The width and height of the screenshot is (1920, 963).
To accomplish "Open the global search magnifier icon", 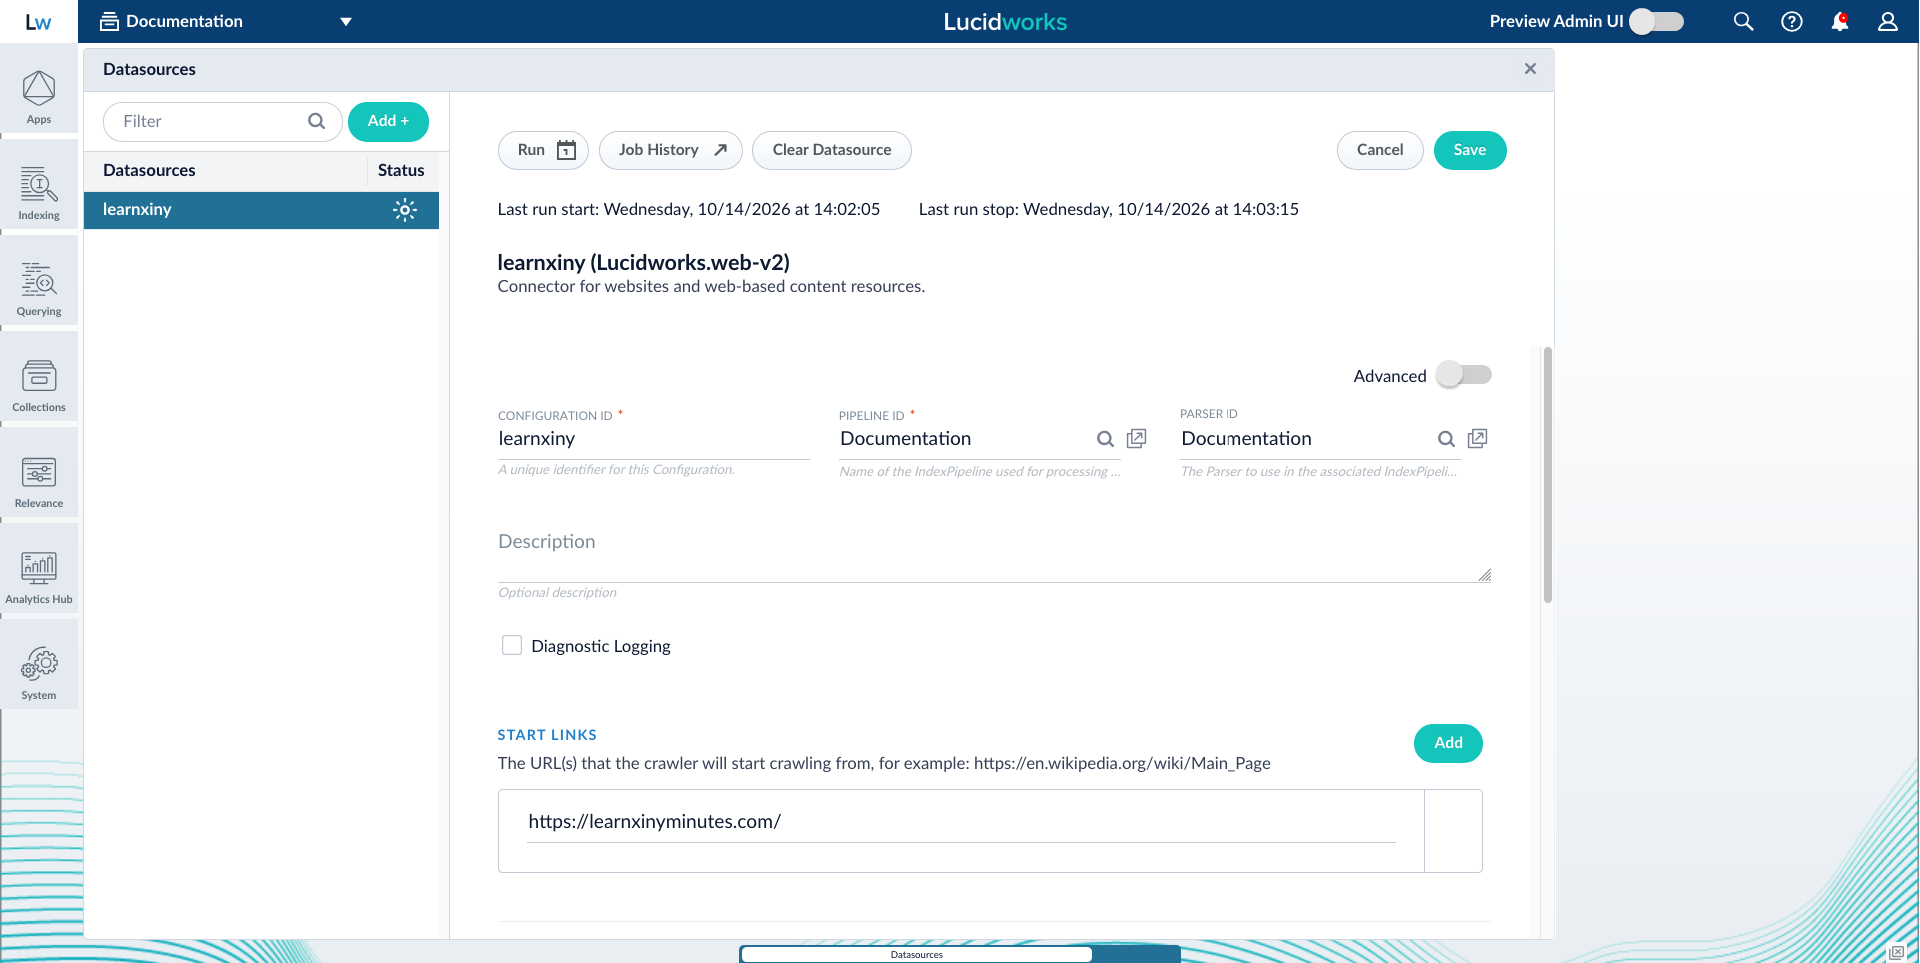I will pyautogui.click(x=1743, y=21).
